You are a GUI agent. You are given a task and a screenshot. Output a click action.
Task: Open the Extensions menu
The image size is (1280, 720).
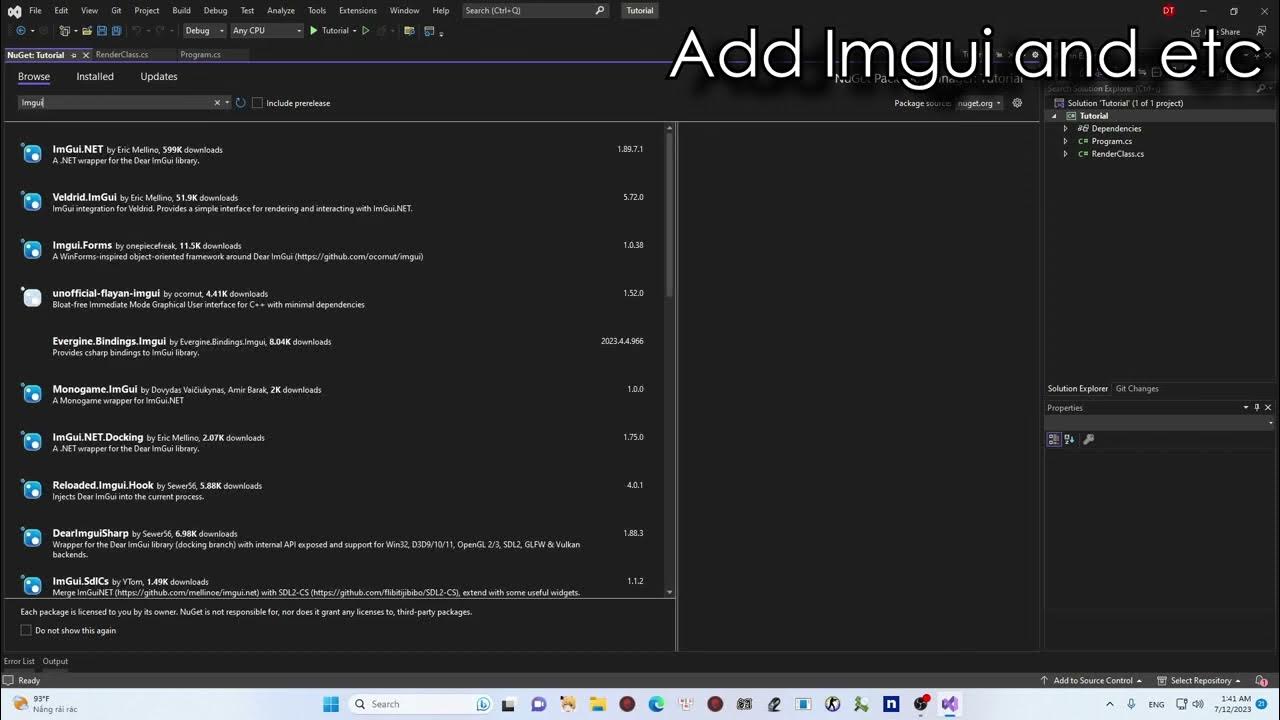(x=357, y=10)
